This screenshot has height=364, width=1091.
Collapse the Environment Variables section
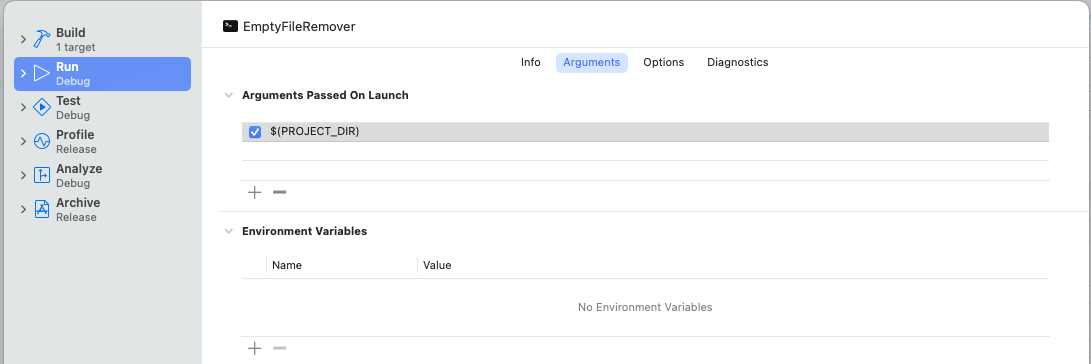228,231
